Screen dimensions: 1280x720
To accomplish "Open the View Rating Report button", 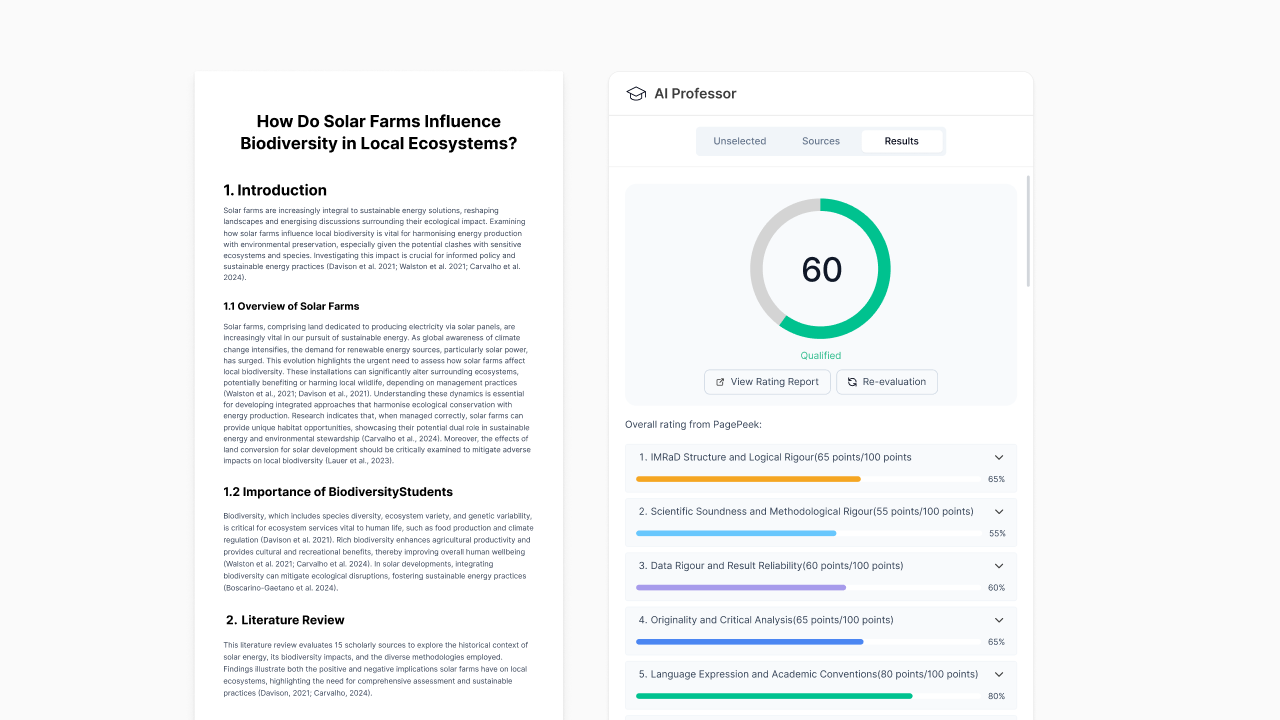I will pyautogui.click(x=767, y=382).
